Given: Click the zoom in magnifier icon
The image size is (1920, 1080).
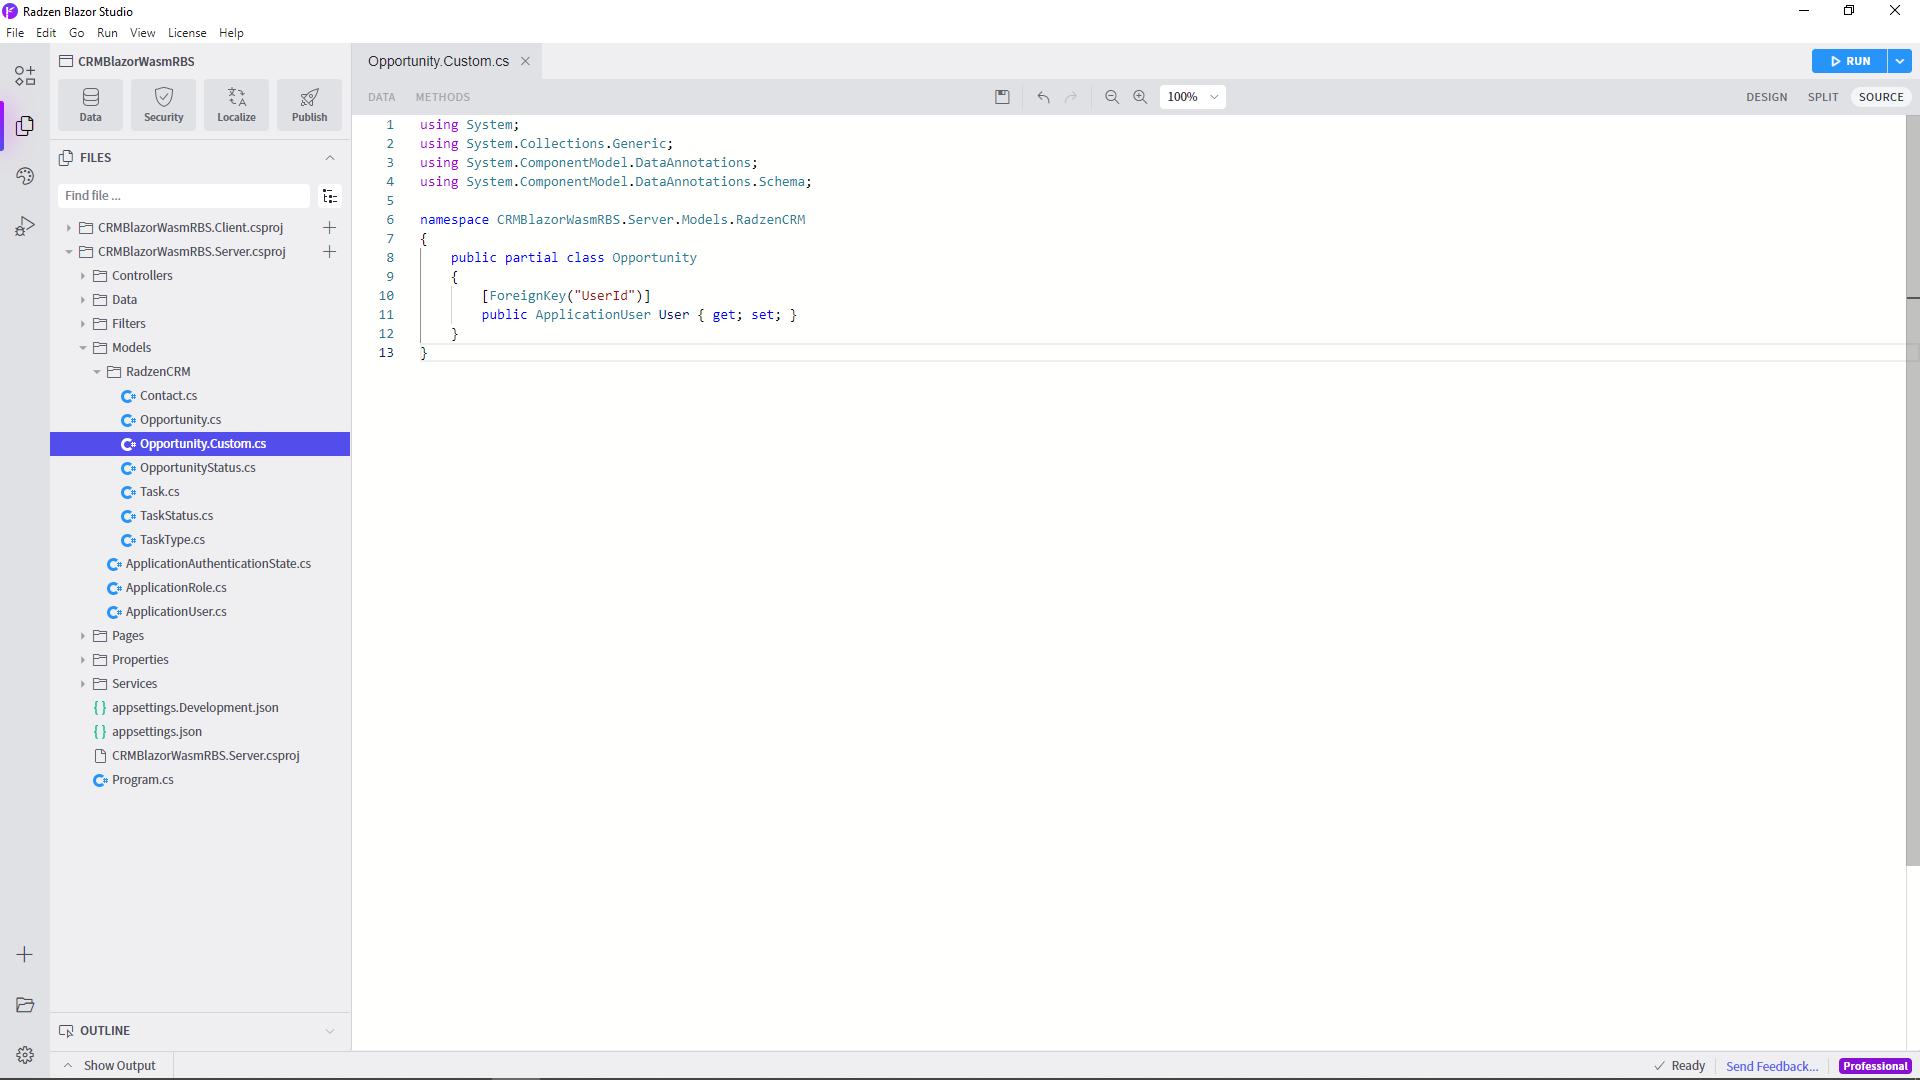Looking at the screenshot, I should 1140,97.
